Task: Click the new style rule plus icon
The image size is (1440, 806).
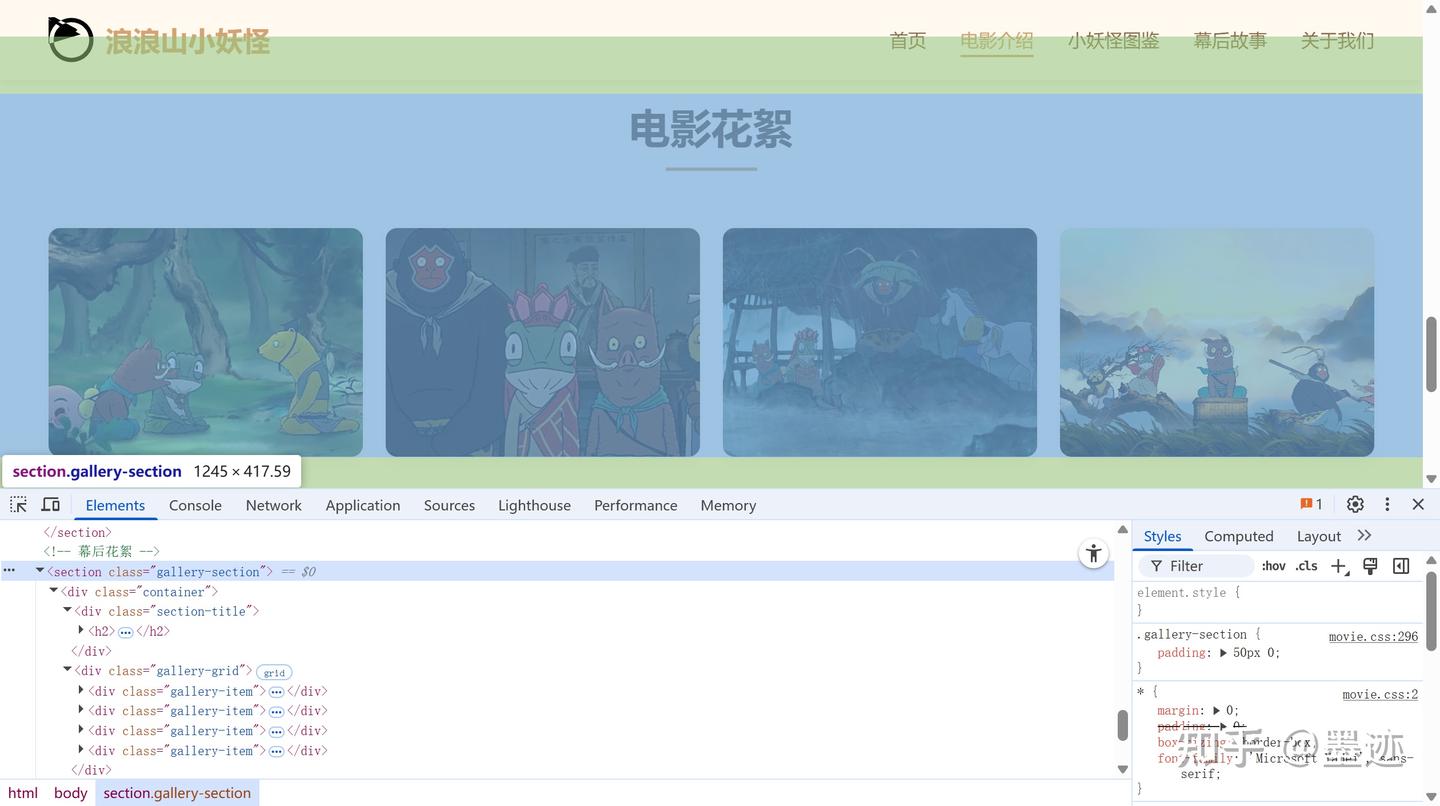Action: pos(1340,566)
